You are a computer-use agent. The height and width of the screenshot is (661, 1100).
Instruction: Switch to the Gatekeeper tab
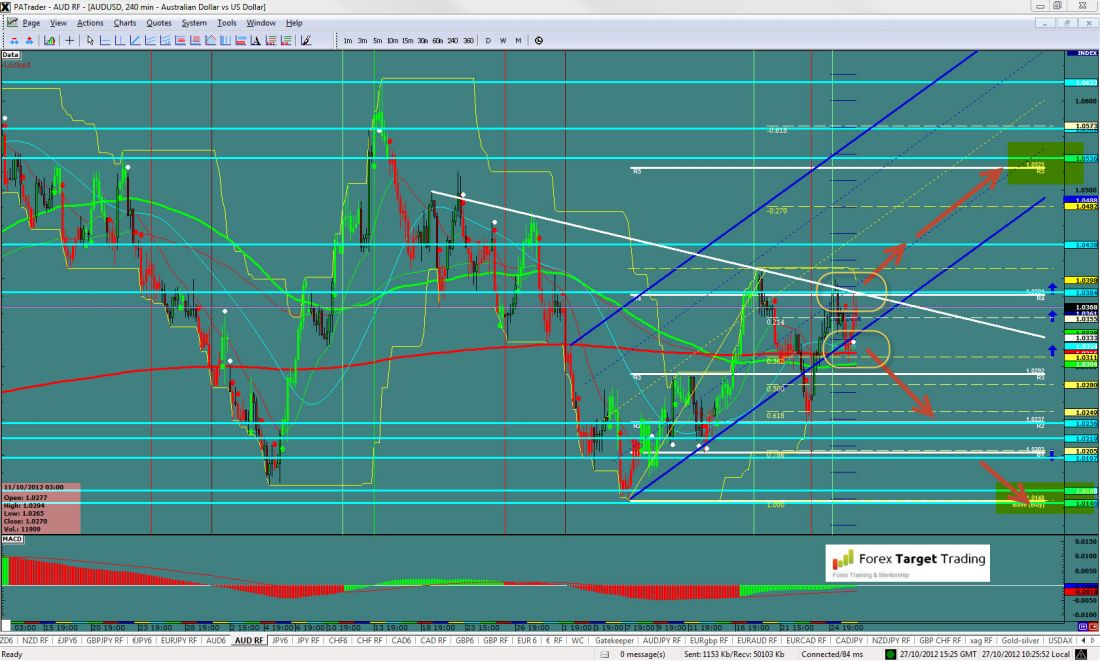click(615, 639)
